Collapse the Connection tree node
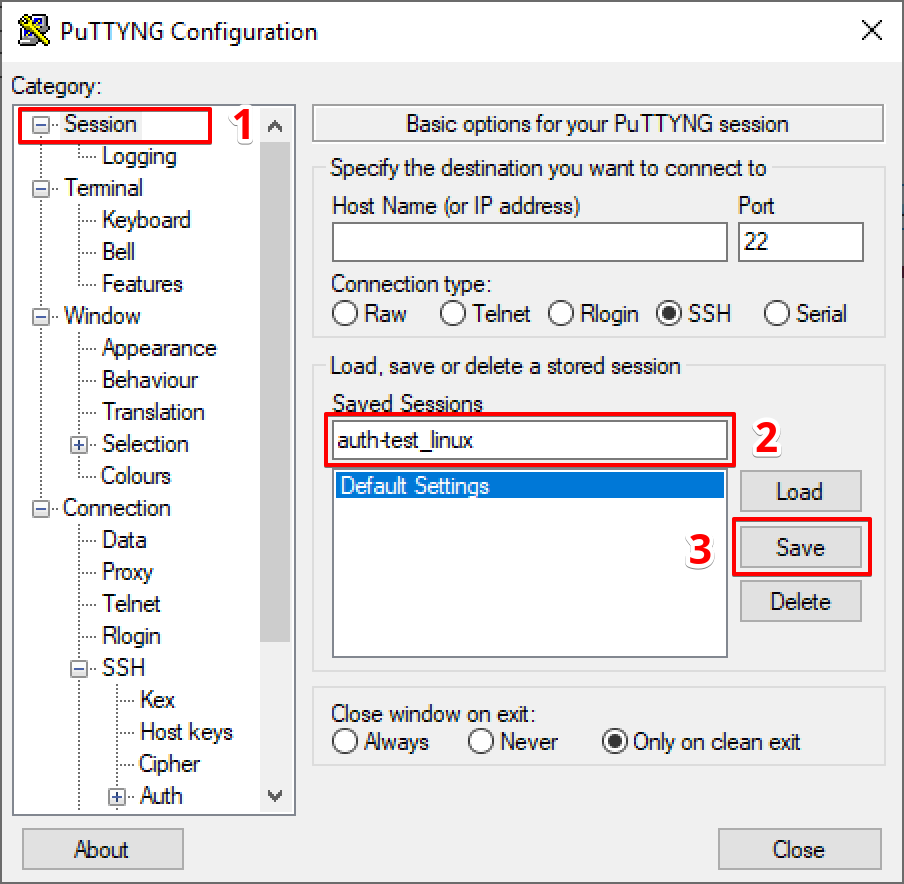The width and height of the screenshot is (904, 884). 40,509
